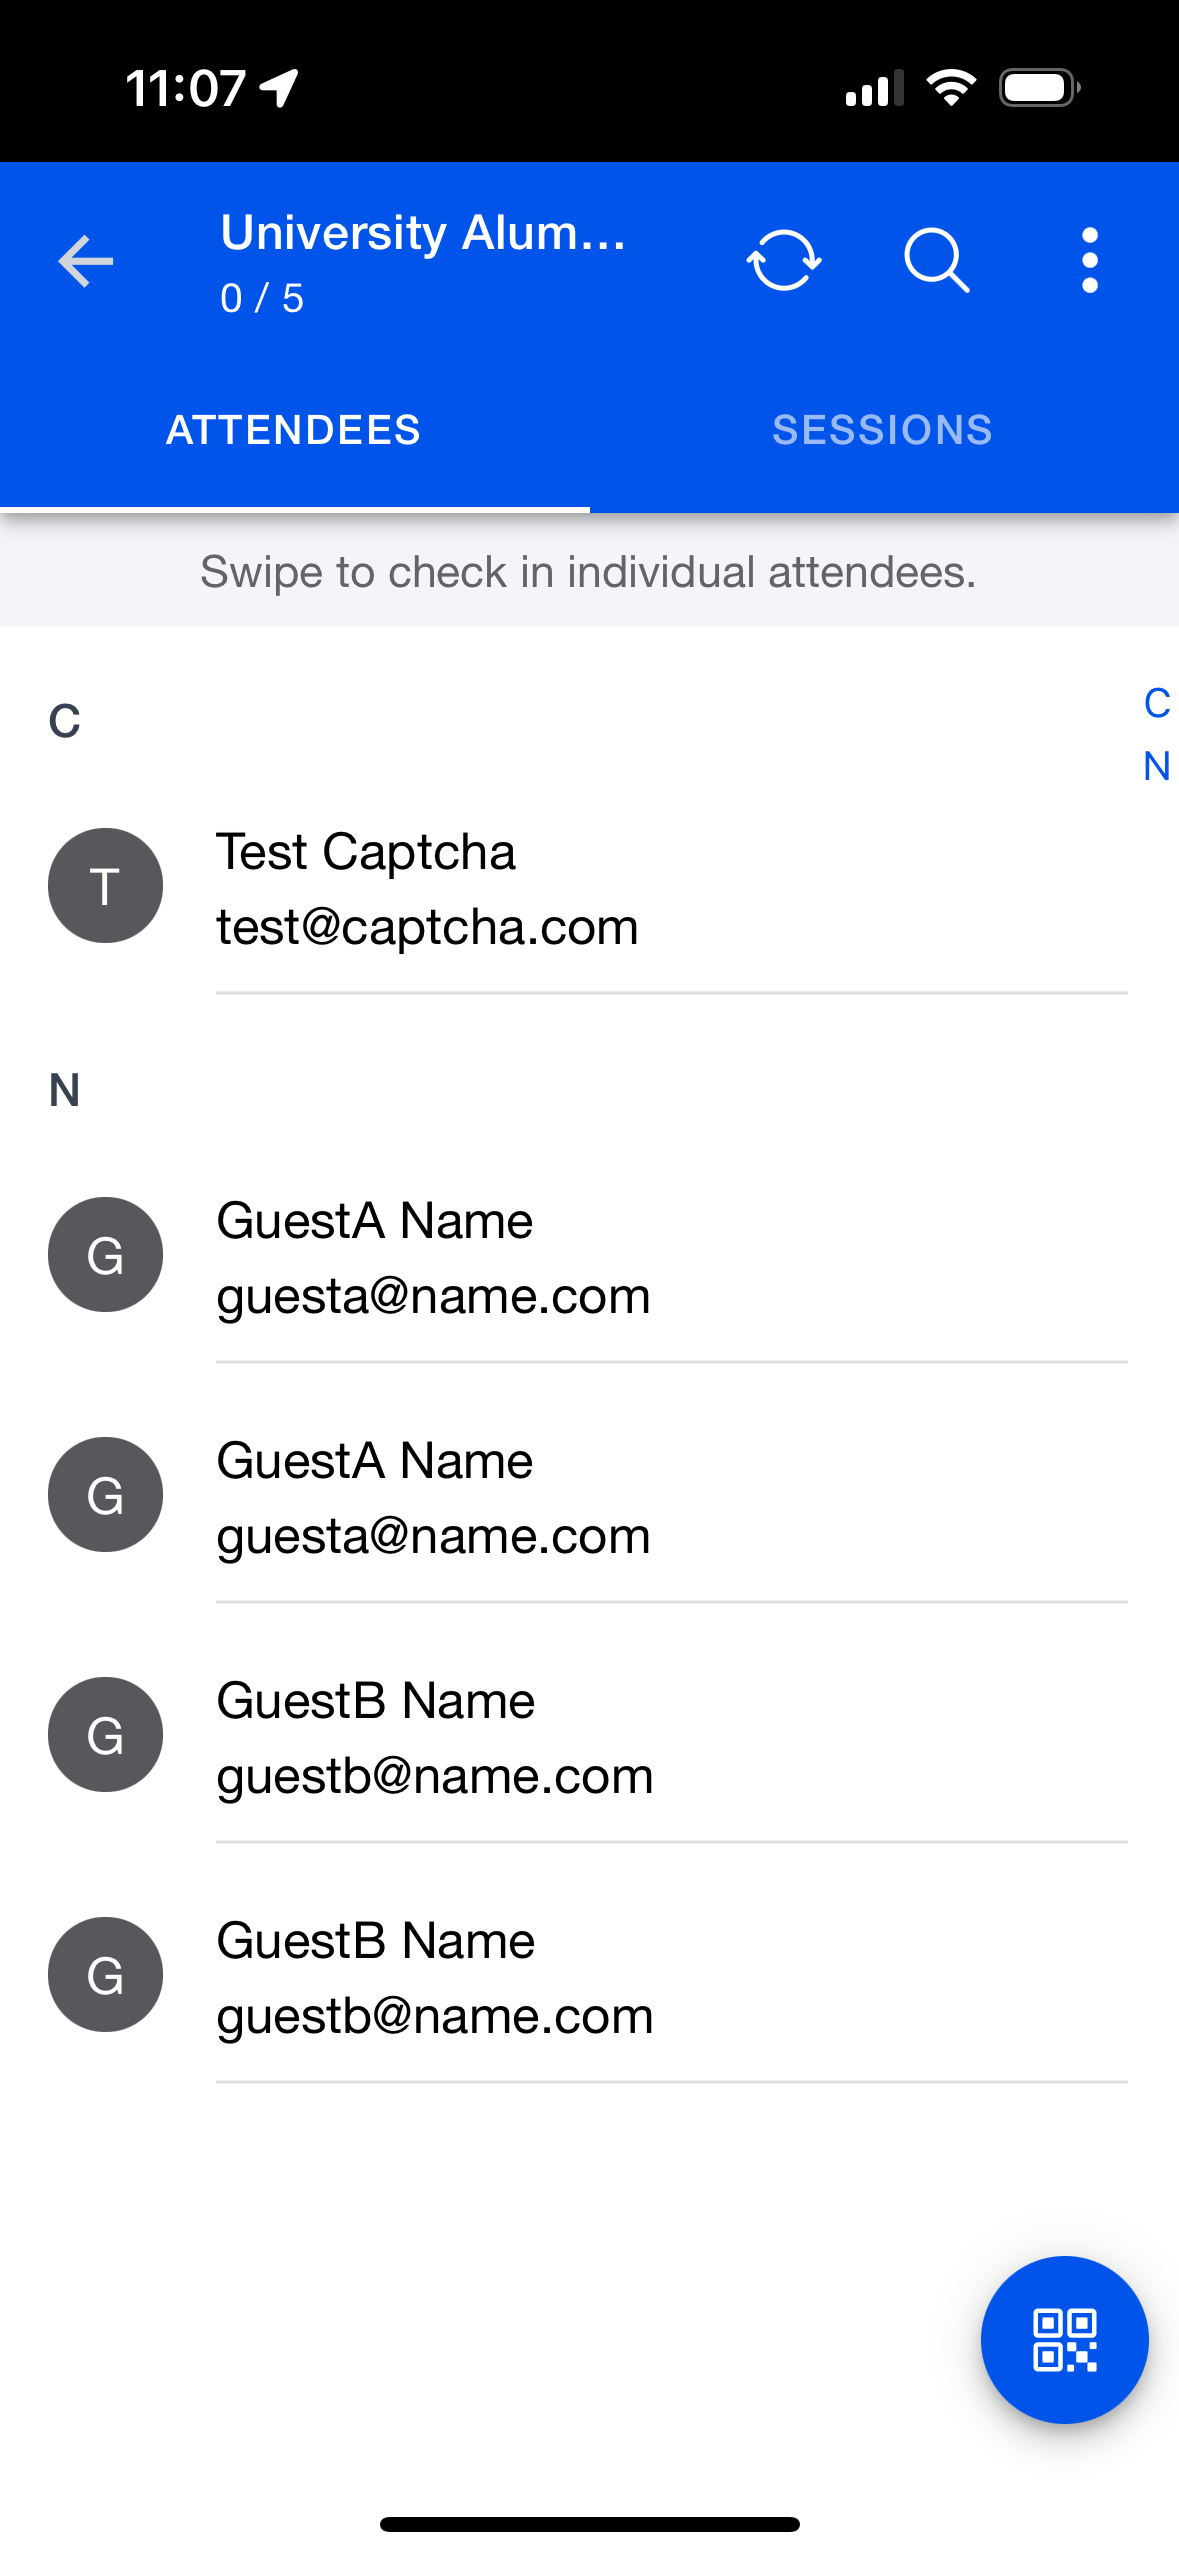Select the Attendees tab
The height and width of the screenshot is (2556, 1179).
pyautogui.click(x=294, y=431)
